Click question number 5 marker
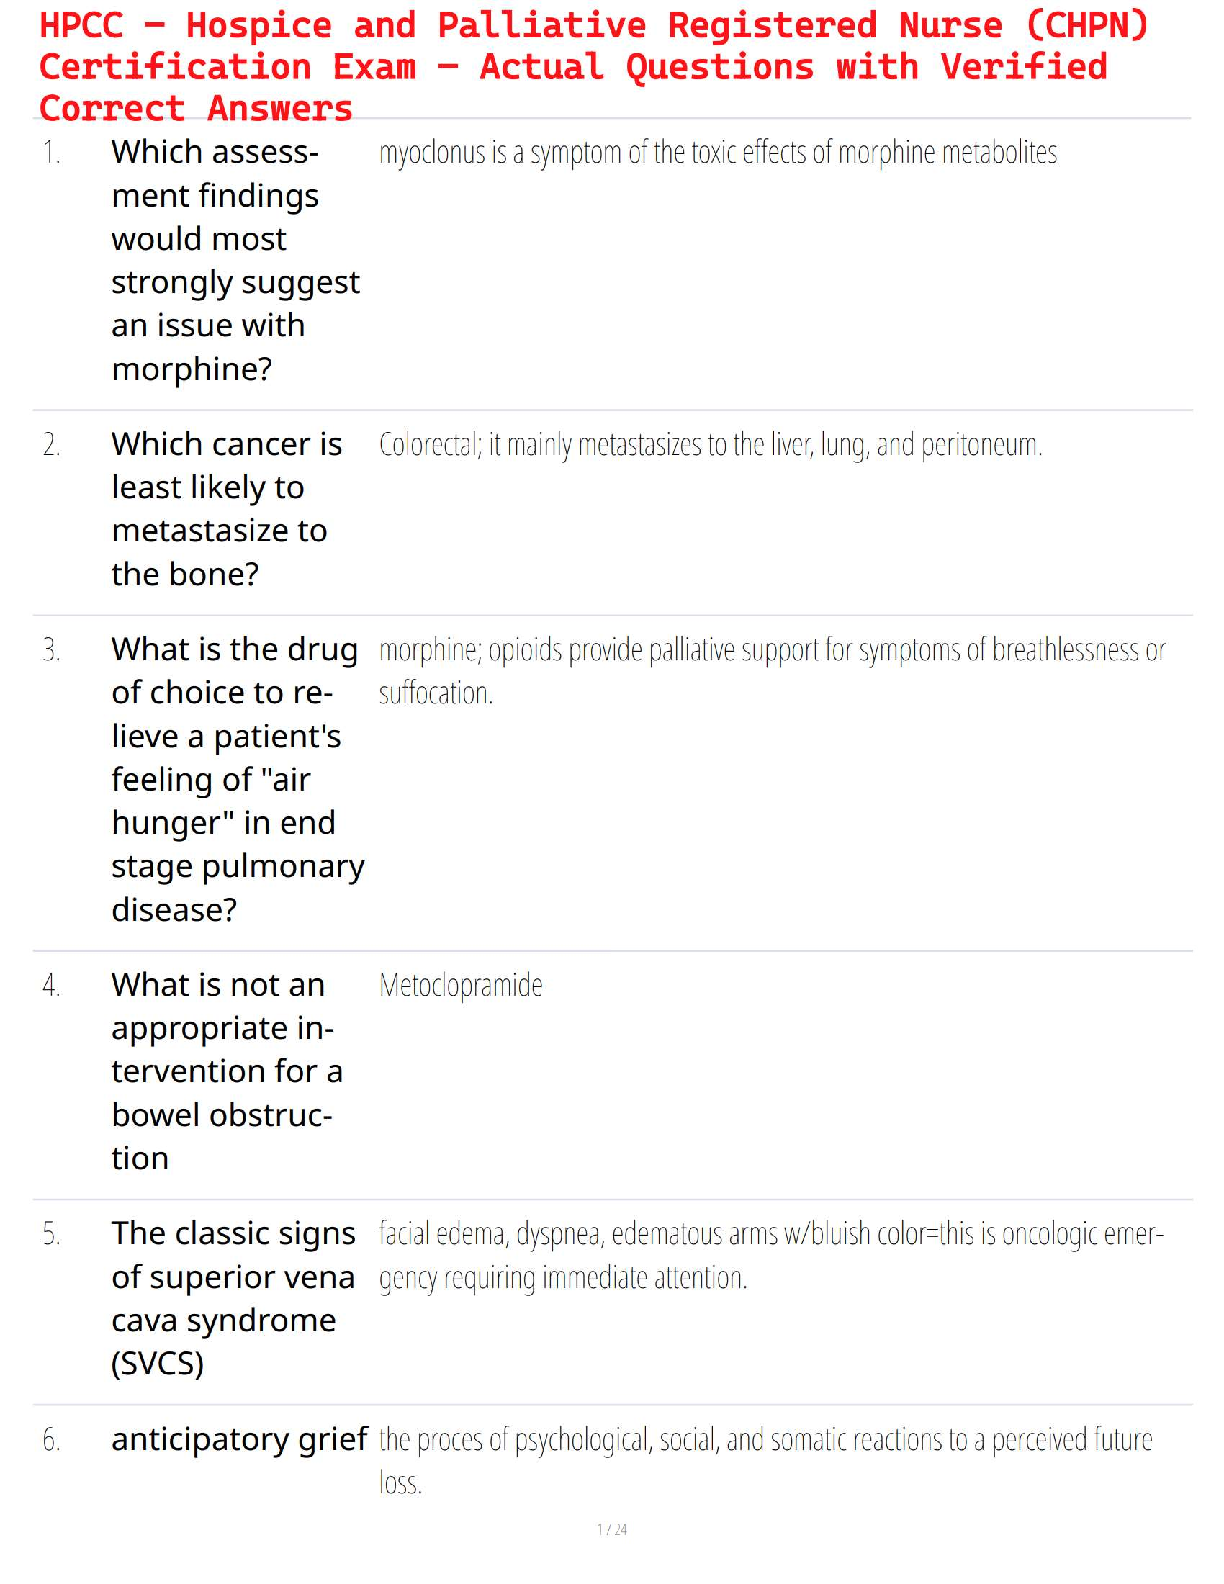The width and height of the screenshot is (1224, 1584). coord(52,1235)
